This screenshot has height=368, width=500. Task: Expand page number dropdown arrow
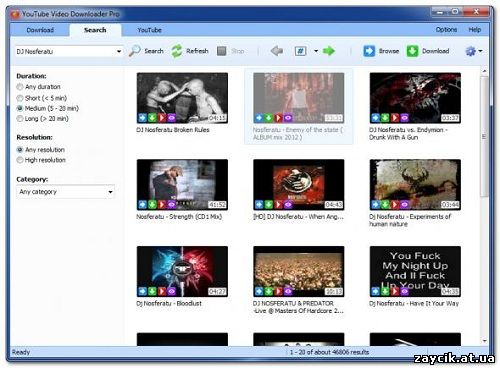tap(316, 51)
